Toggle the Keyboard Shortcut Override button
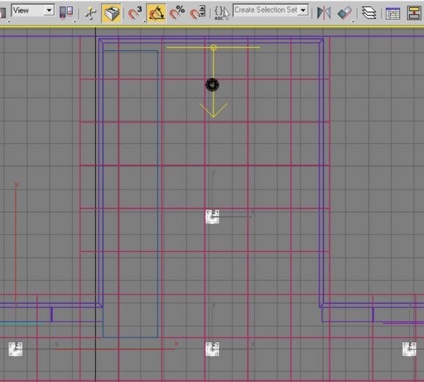This screenshot has height=382, width=424. (x=111, y=13)
